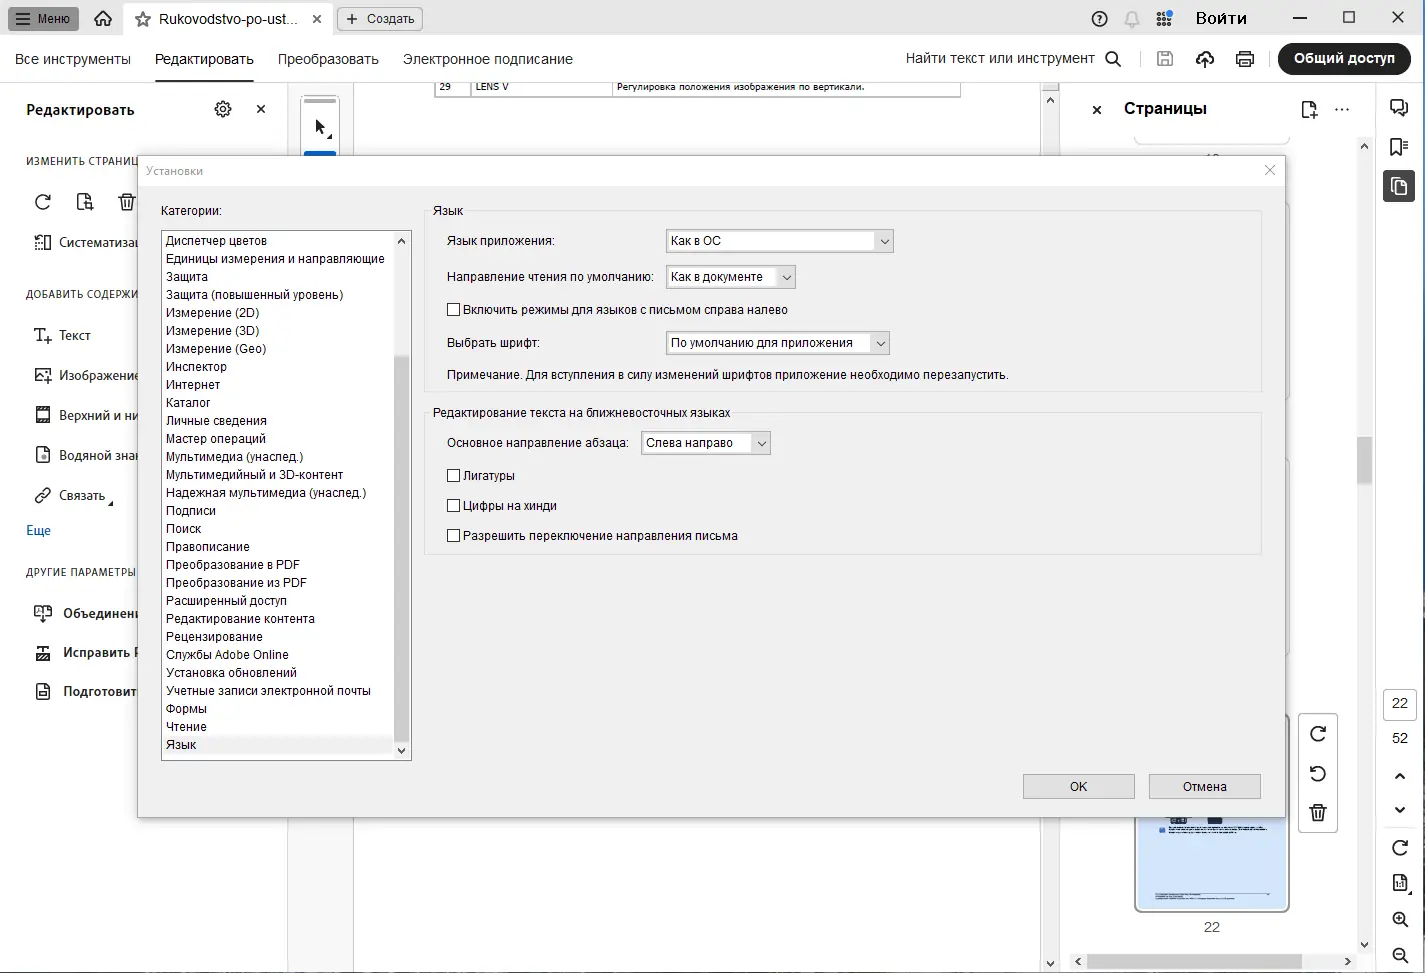The height and width of the screenshot is (973, 1425).
Task: Open the Comments panel on the right
Action: point(1398,107)
